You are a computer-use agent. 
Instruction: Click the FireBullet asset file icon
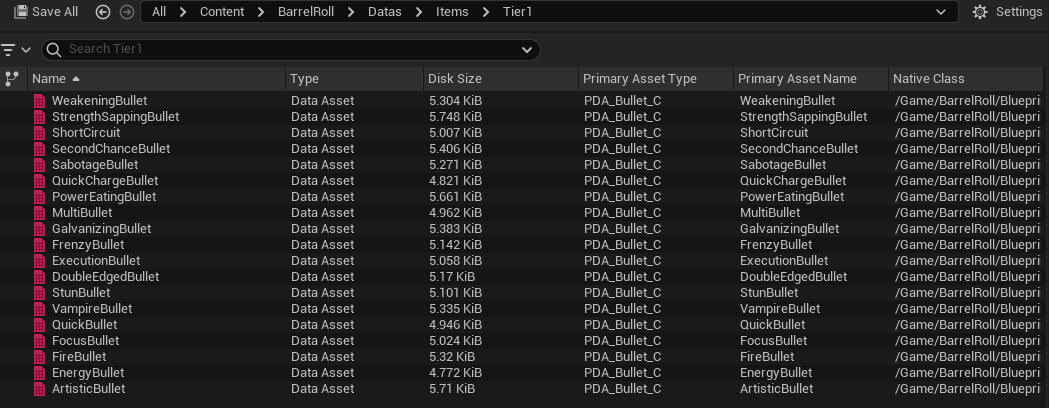tap(40, 357)
